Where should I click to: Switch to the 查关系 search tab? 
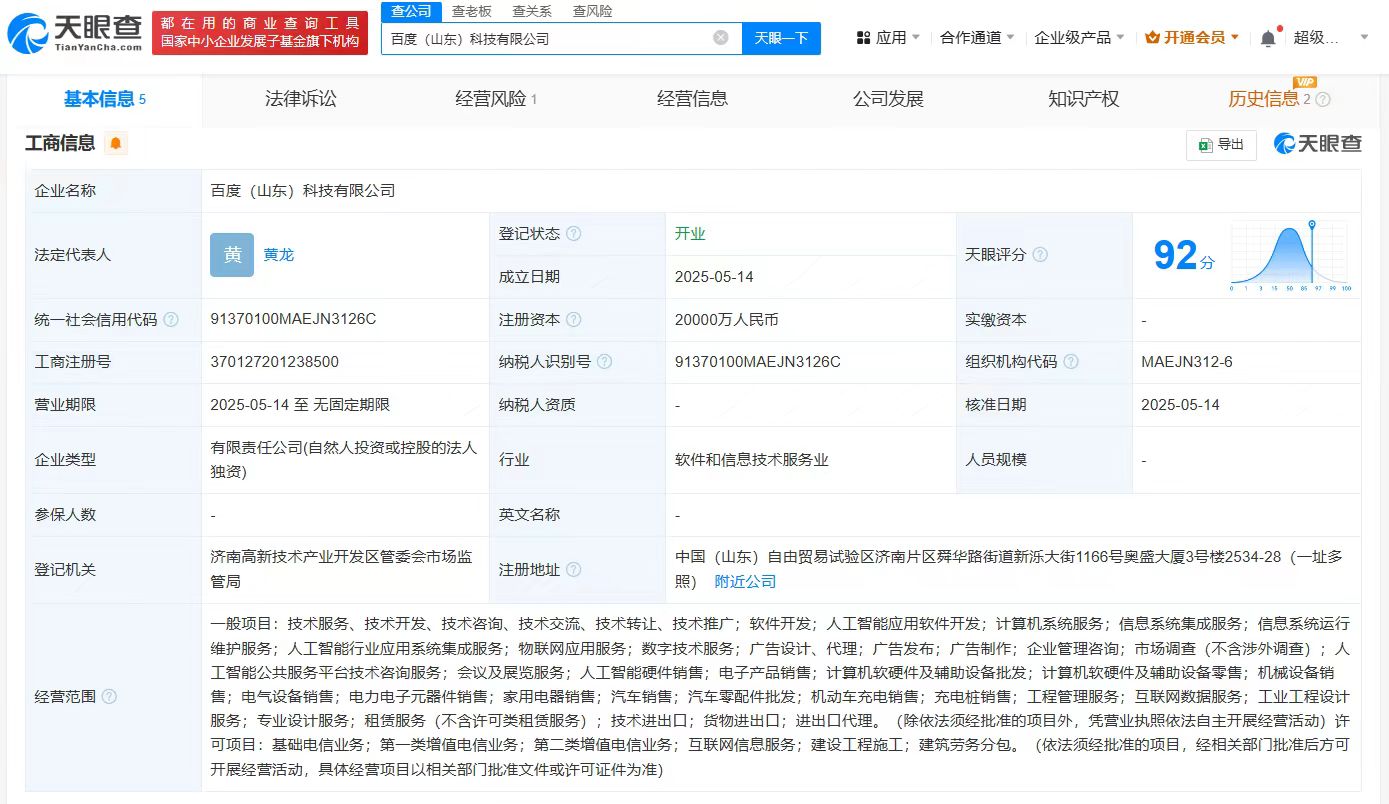(532, 11)
